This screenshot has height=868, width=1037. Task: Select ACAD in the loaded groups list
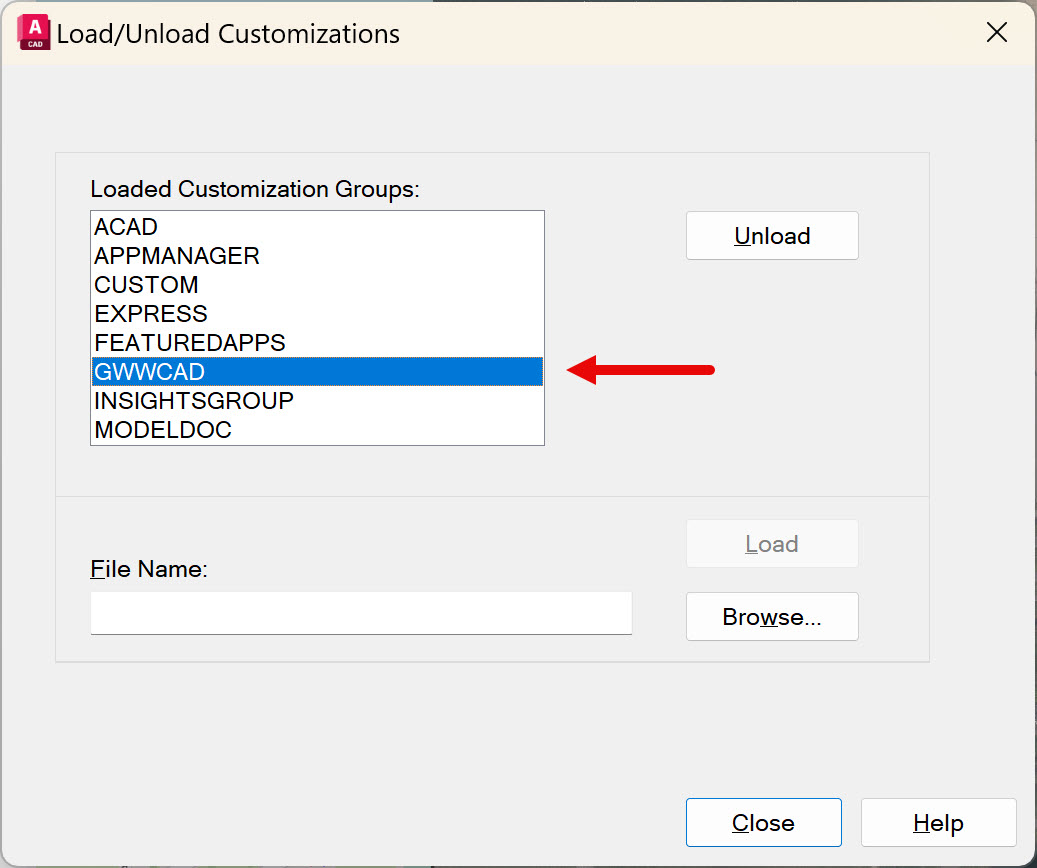pos(126,227)
